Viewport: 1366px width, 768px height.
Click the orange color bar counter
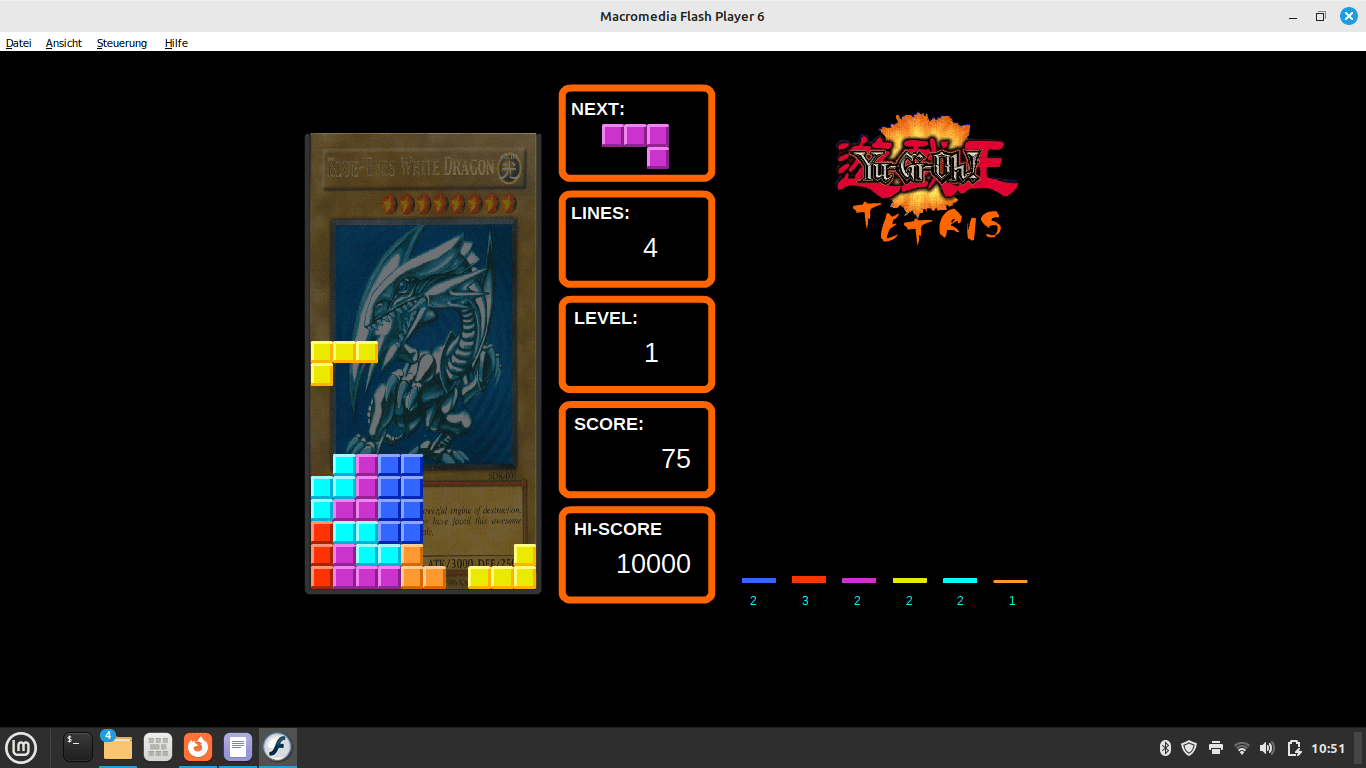tap(1010, 581)
